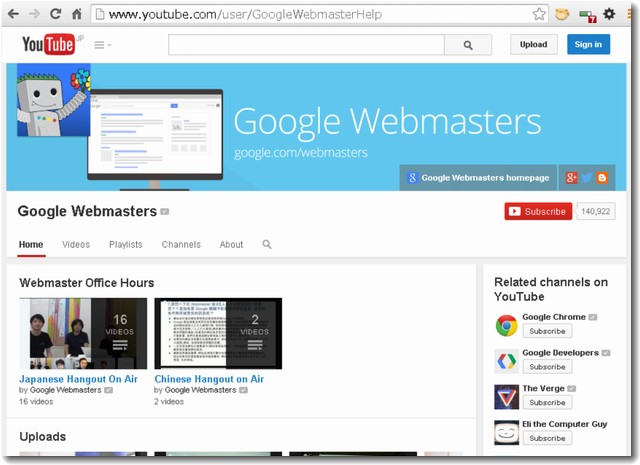This screenshot has height=465, width=640.
Task: Click the browser address bar URL
Action: [245, 14]
